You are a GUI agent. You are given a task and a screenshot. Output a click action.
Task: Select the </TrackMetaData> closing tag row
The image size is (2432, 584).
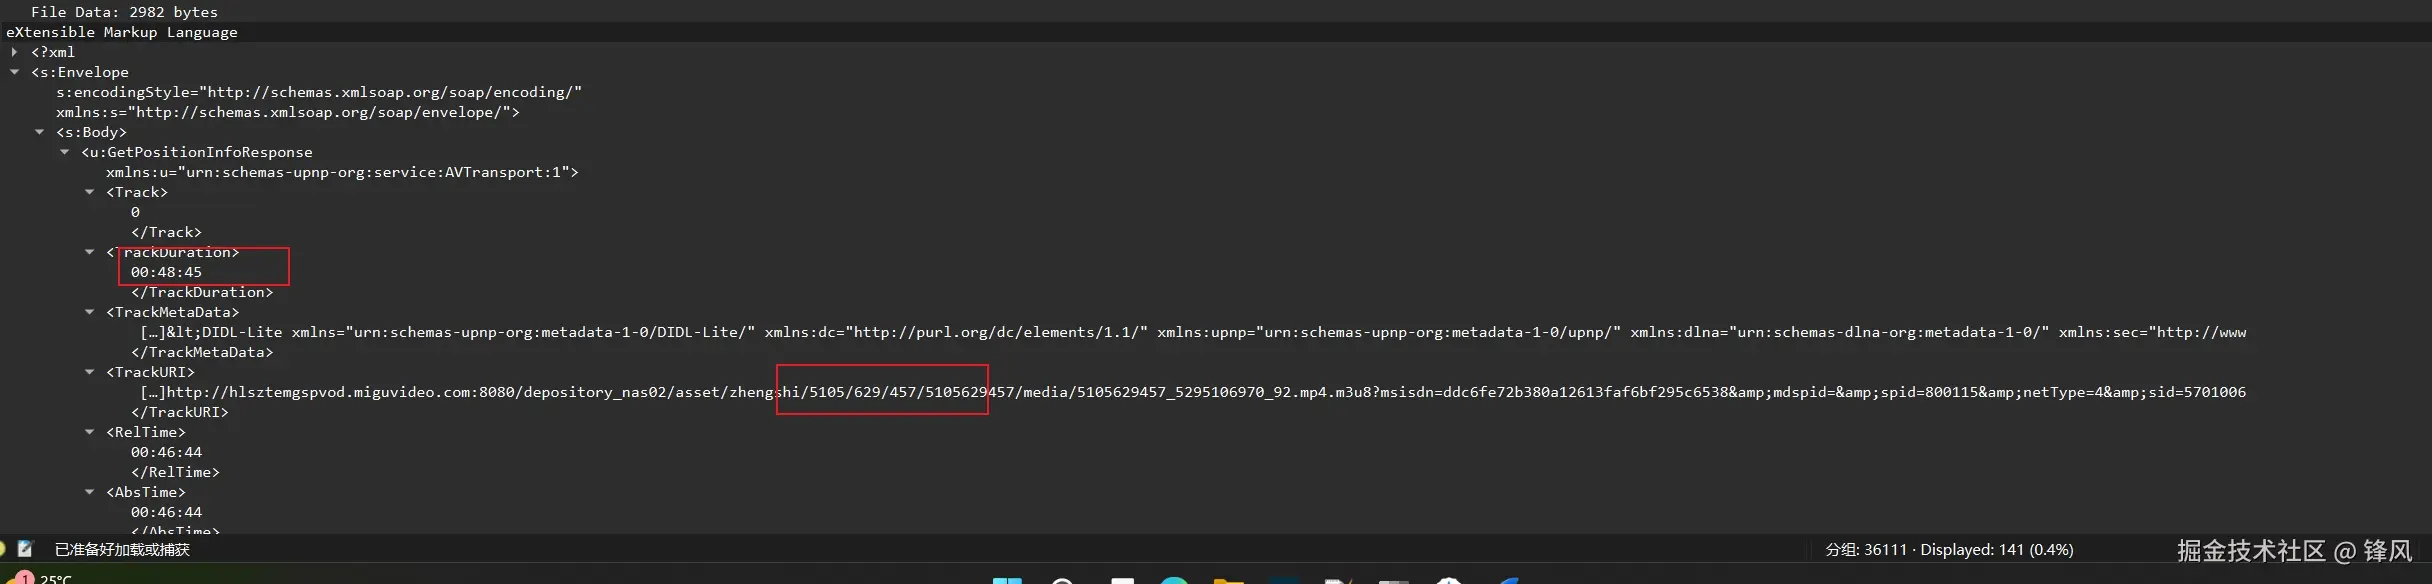202,352
